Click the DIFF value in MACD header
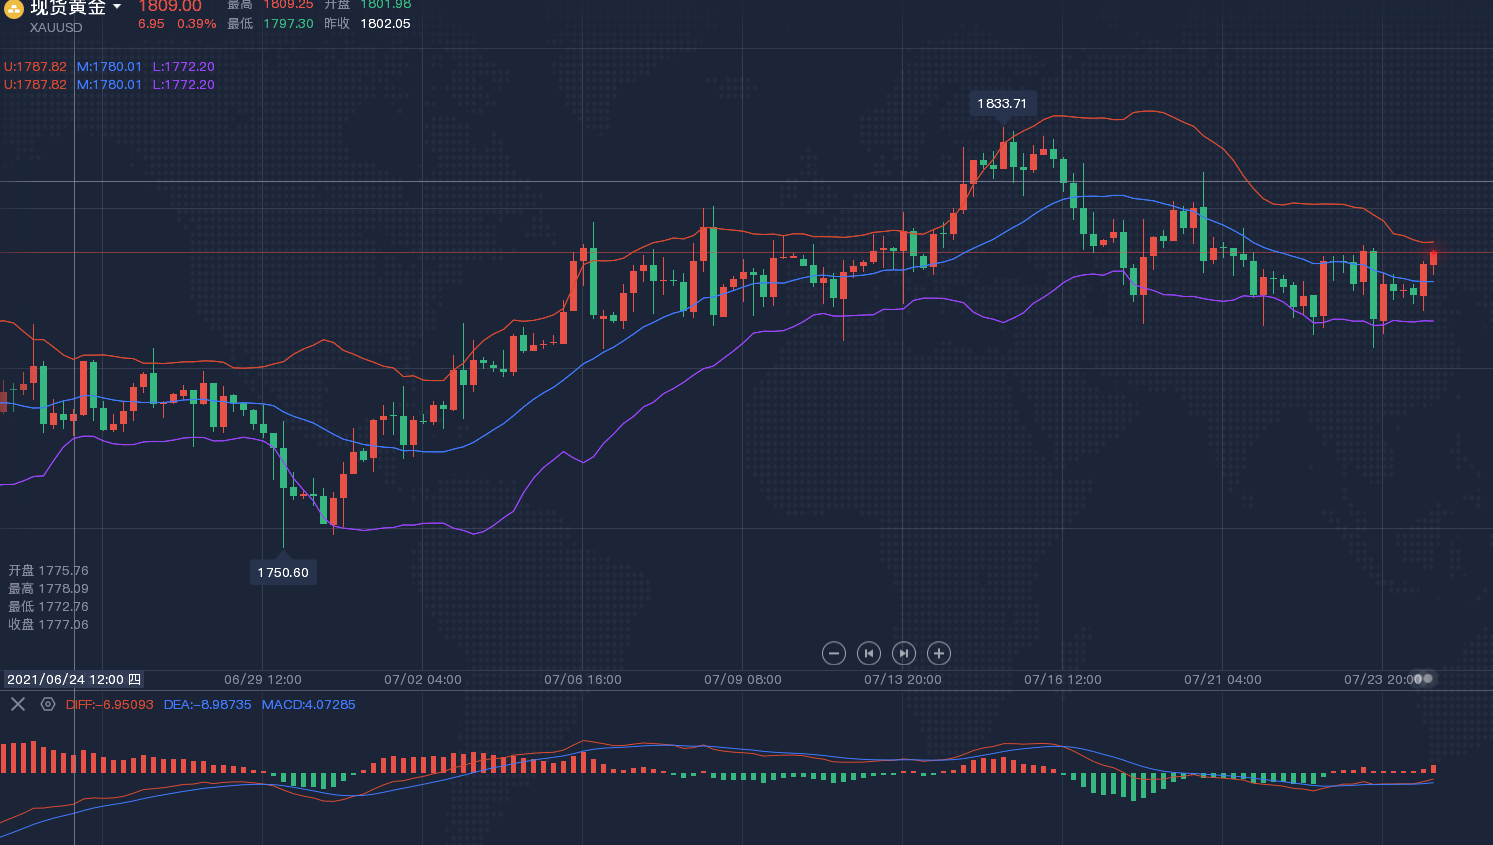This screenshot has height=845, width=1493. click(110, 704)
